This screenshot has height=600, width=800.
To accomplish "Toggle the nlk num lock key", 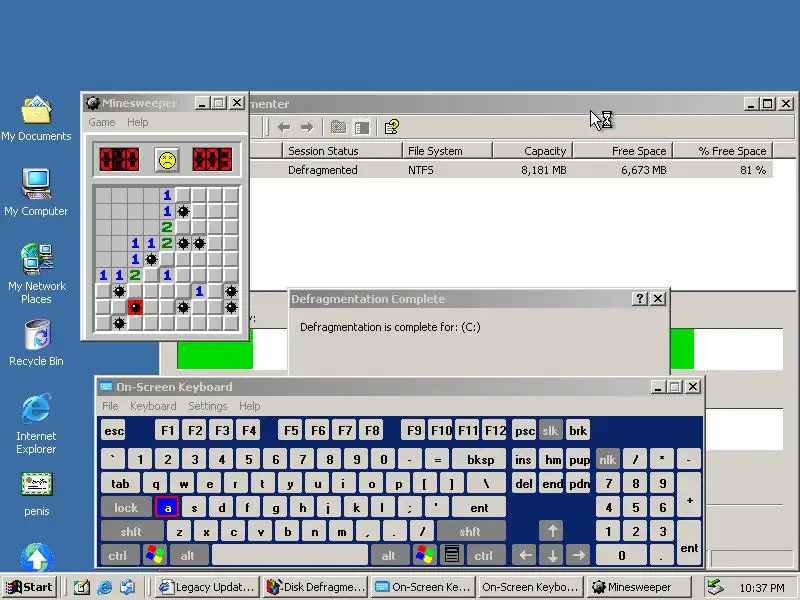I will [608, 460].
